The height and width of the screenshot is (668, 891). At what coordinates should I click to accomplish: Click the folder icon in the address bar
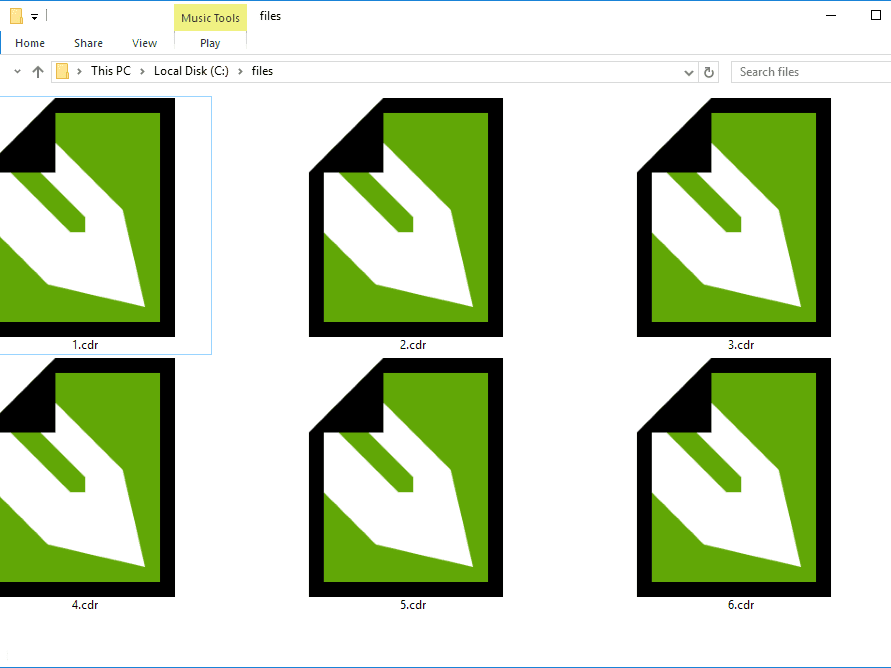(x=63, y=72)
